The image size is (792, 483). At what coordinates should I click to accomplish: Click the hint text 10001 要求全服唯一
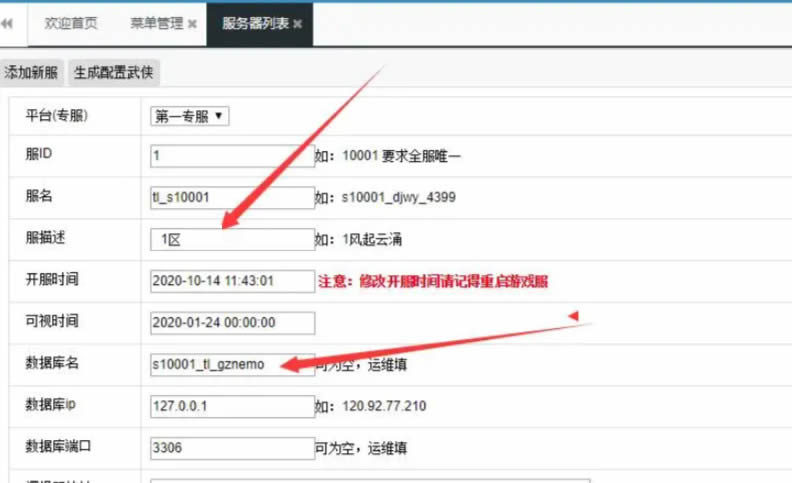click(x=402, y=156)
